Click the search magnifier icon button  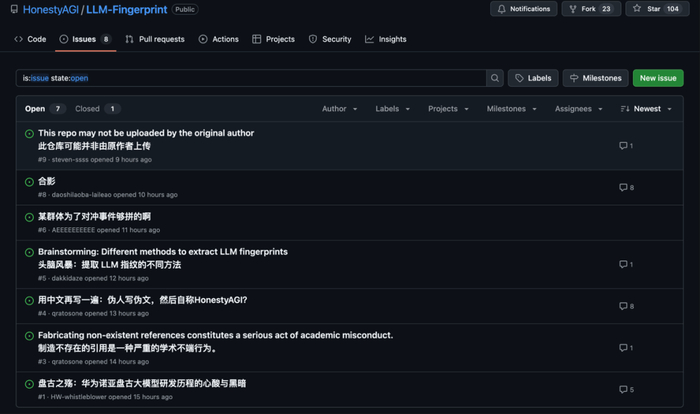(x=495, y=78)
